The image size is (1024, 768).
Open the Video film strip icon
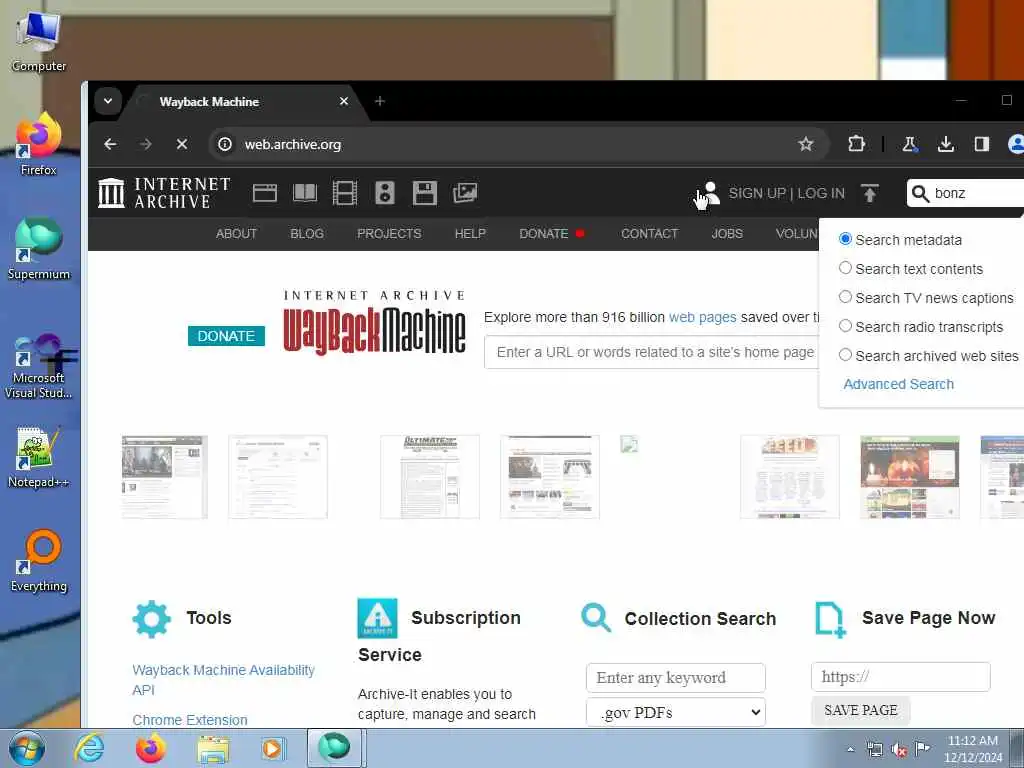(345, 193)
